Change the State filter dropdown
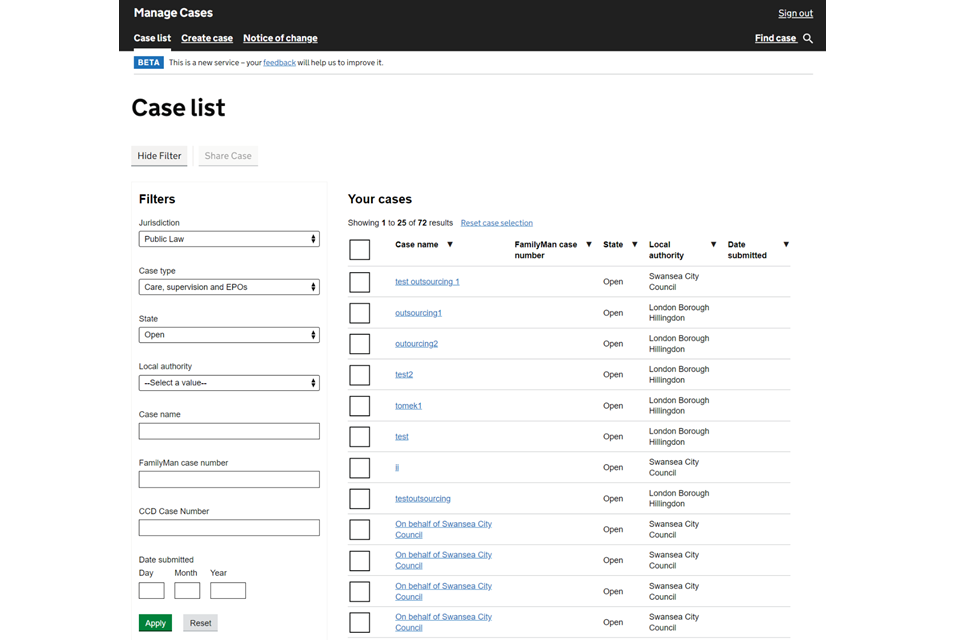The height and width of the screenshot is (640, 960). [x=229, y=335]
